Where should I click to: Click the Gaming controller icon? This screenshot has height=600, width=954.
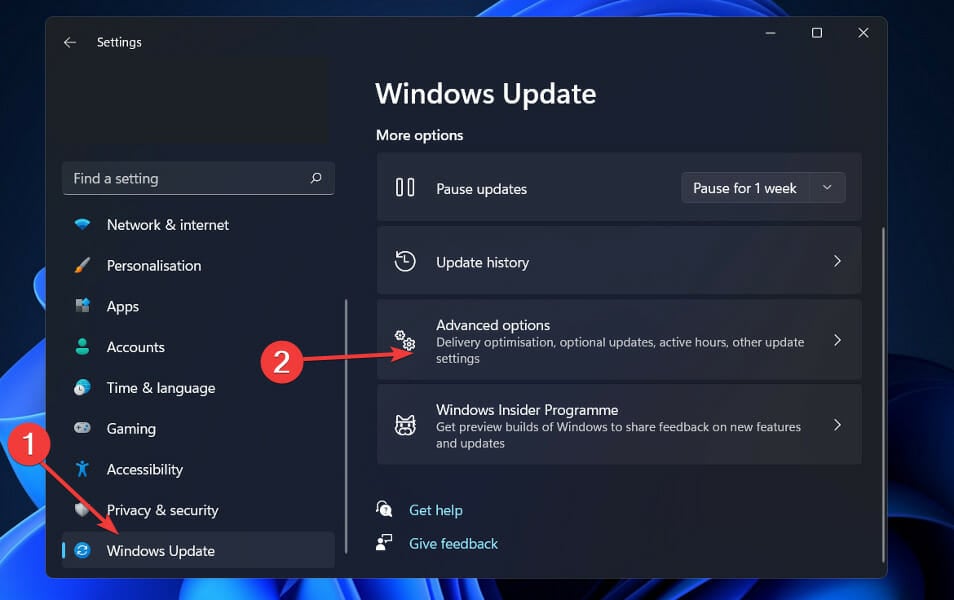pyautogui.click(x=82, y=428)
